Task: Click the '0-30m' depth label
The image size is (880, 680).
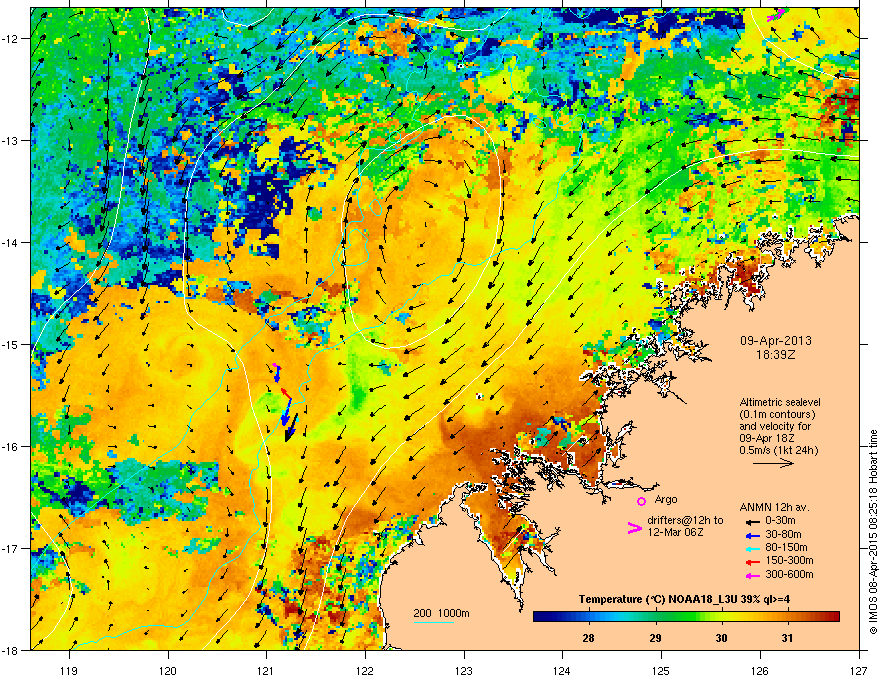Action: pyautogui.click(x=780, y=520)
